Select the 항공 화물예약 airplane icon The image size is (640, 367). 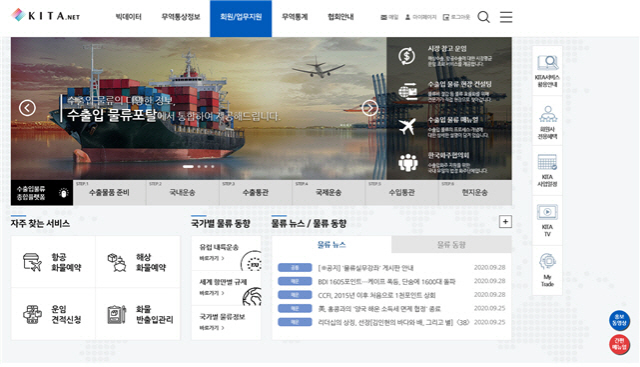point(33,262)
